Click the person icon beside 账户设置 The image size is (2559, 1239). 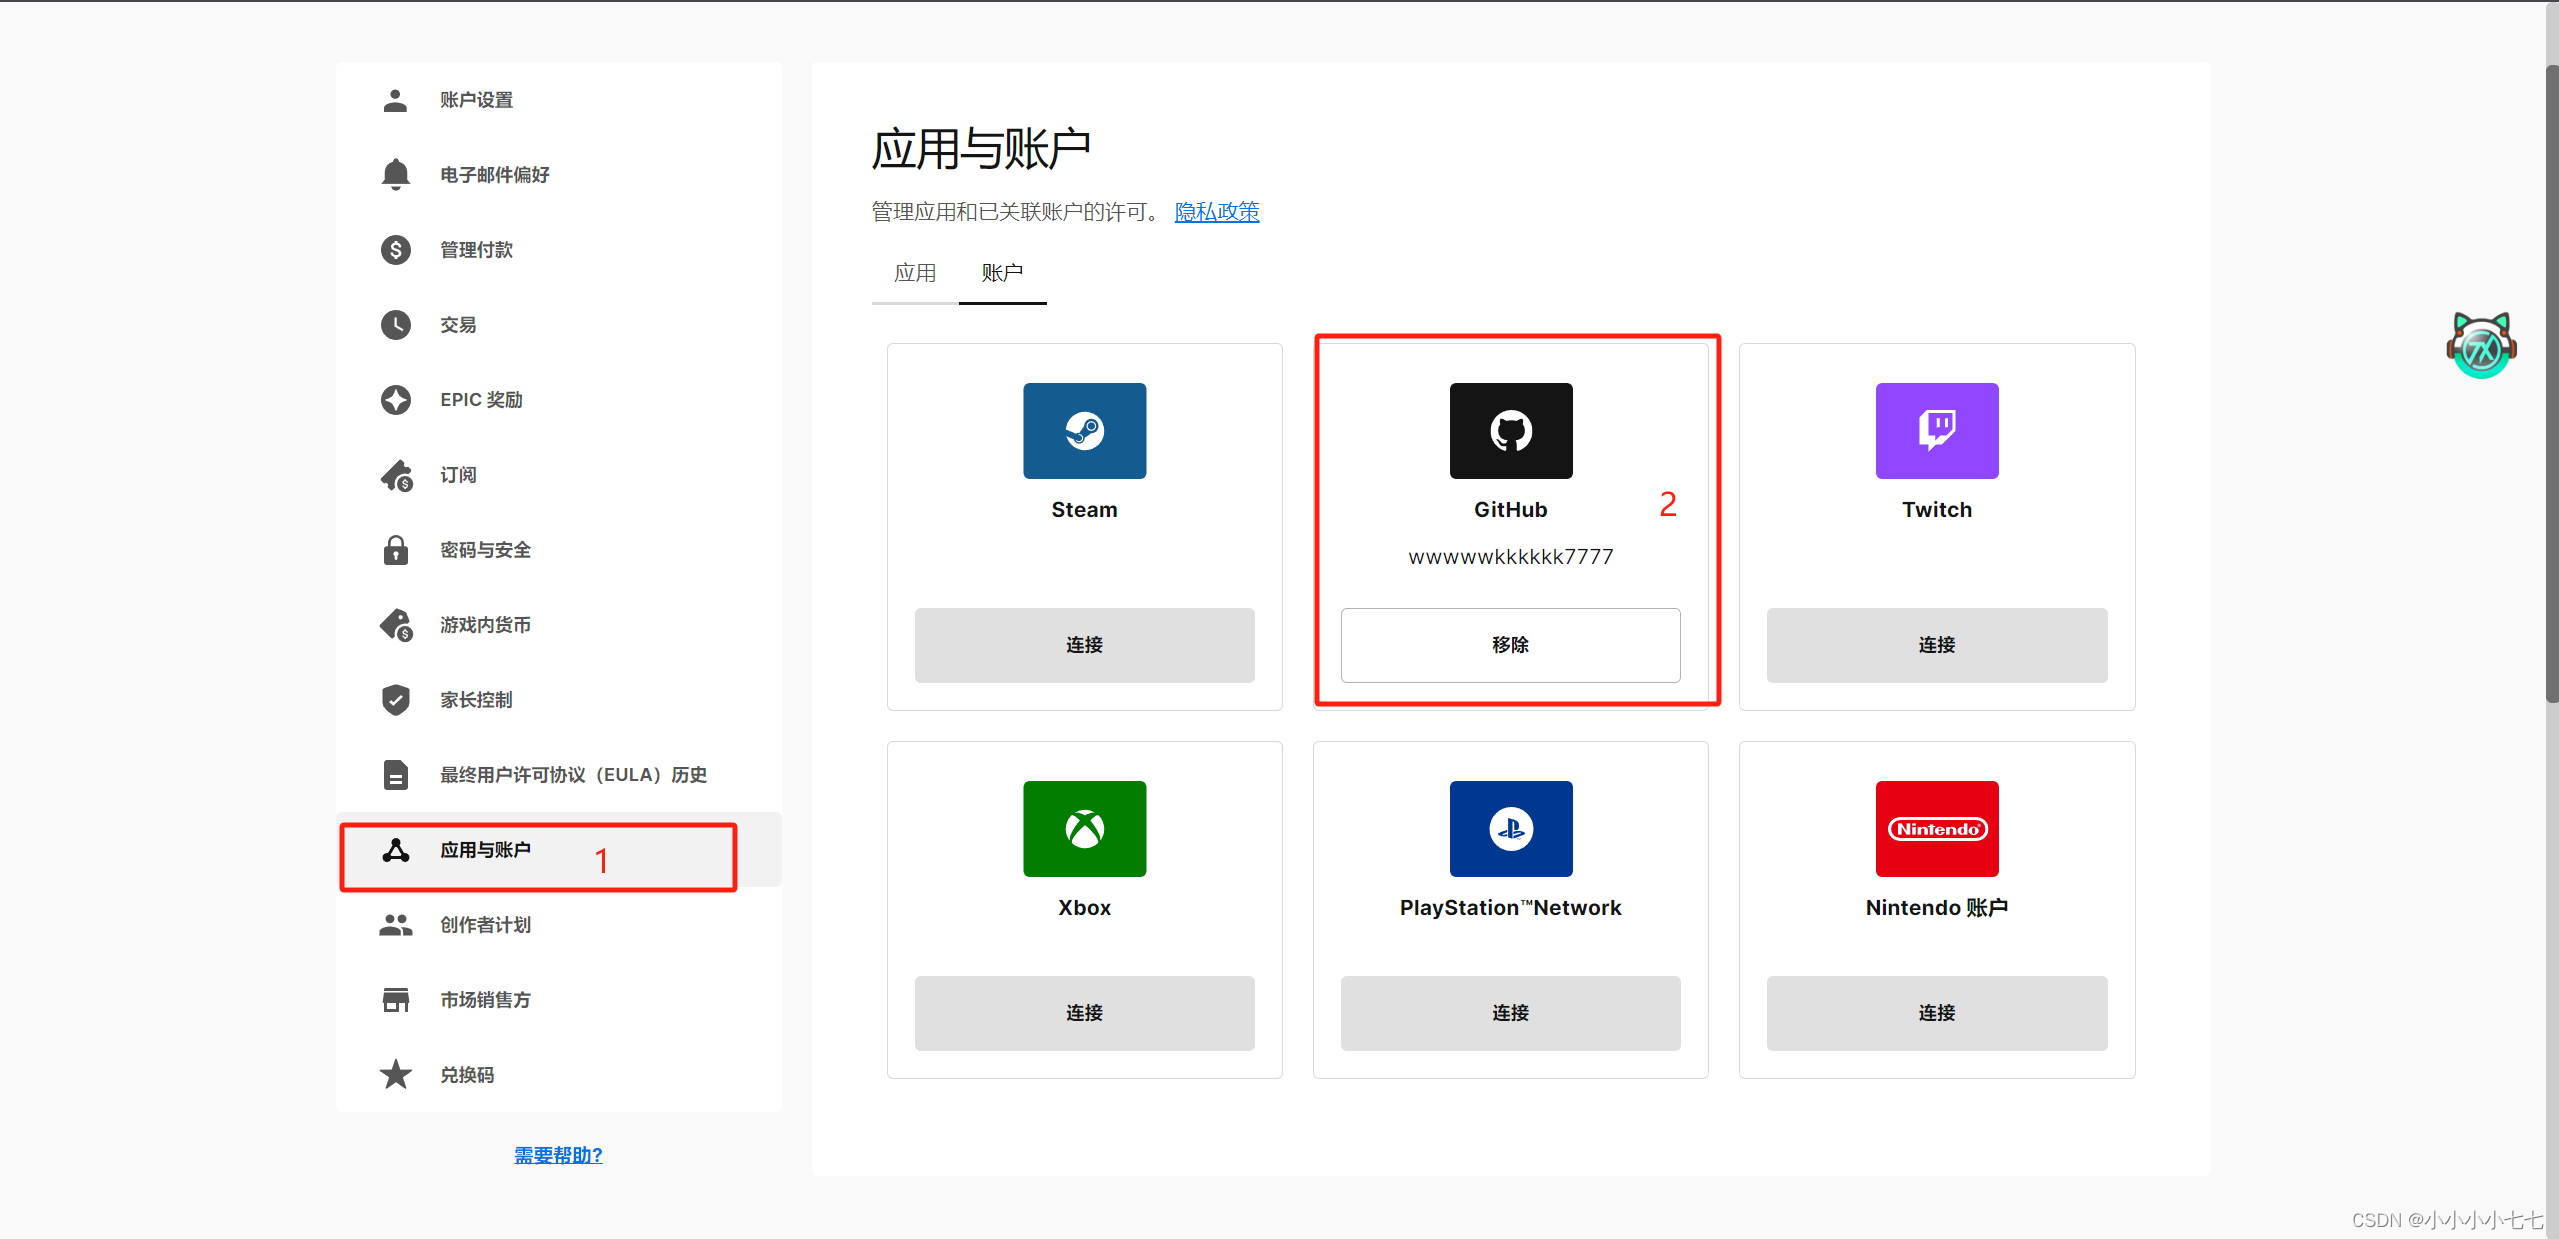pyautogui.click(x=395, y=100)
